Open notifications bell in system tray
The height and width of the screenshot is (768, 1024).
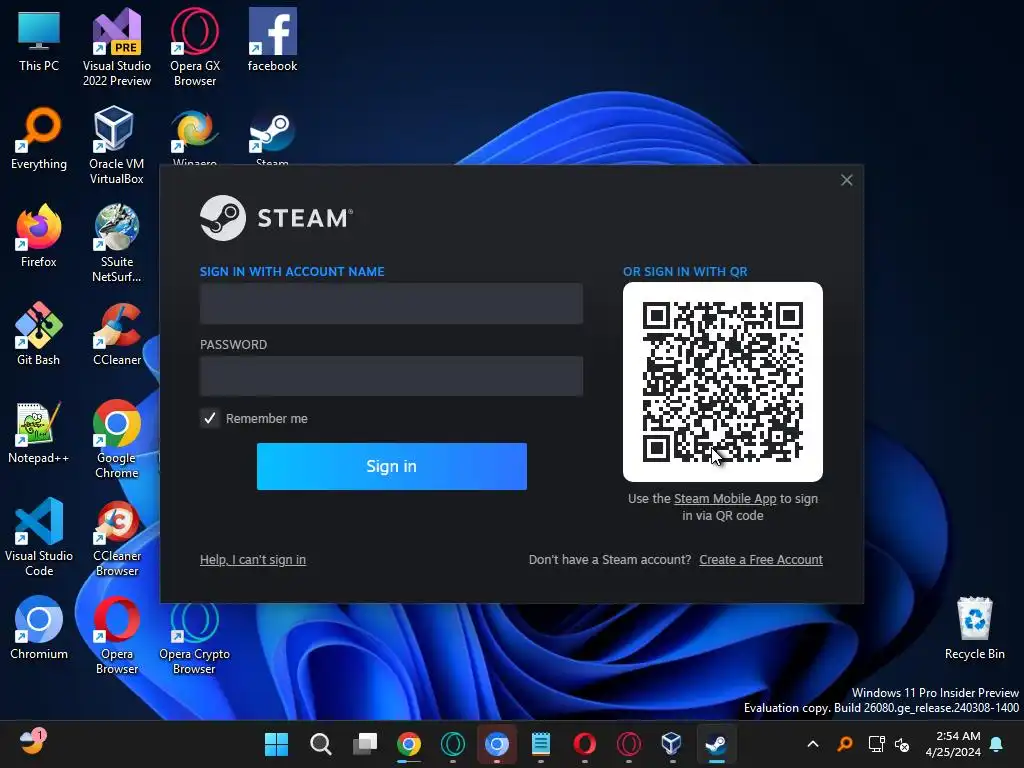(x=997, y=744)
